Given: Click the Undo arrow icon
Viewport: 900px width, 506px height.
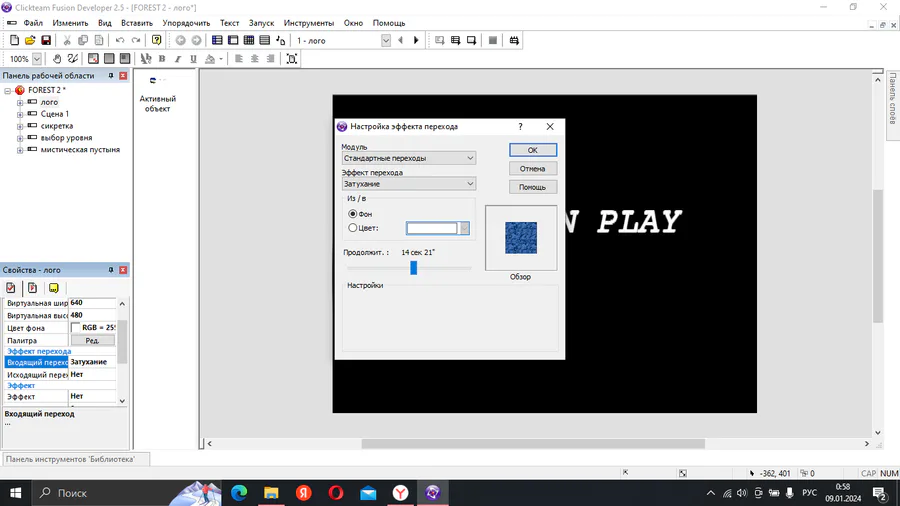Looking at the screenshot, I should pos(120,41).
